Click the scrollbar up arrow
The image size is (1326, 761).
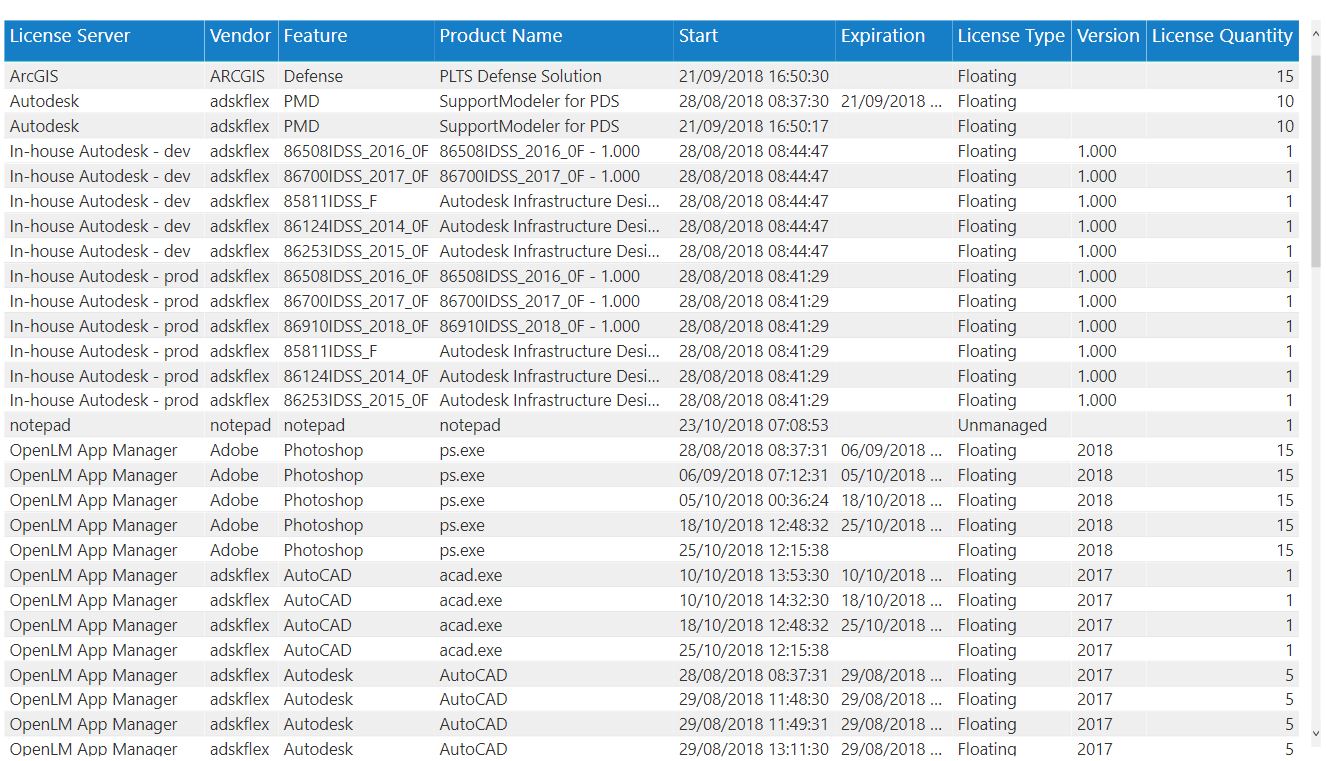pos(1315,29)
